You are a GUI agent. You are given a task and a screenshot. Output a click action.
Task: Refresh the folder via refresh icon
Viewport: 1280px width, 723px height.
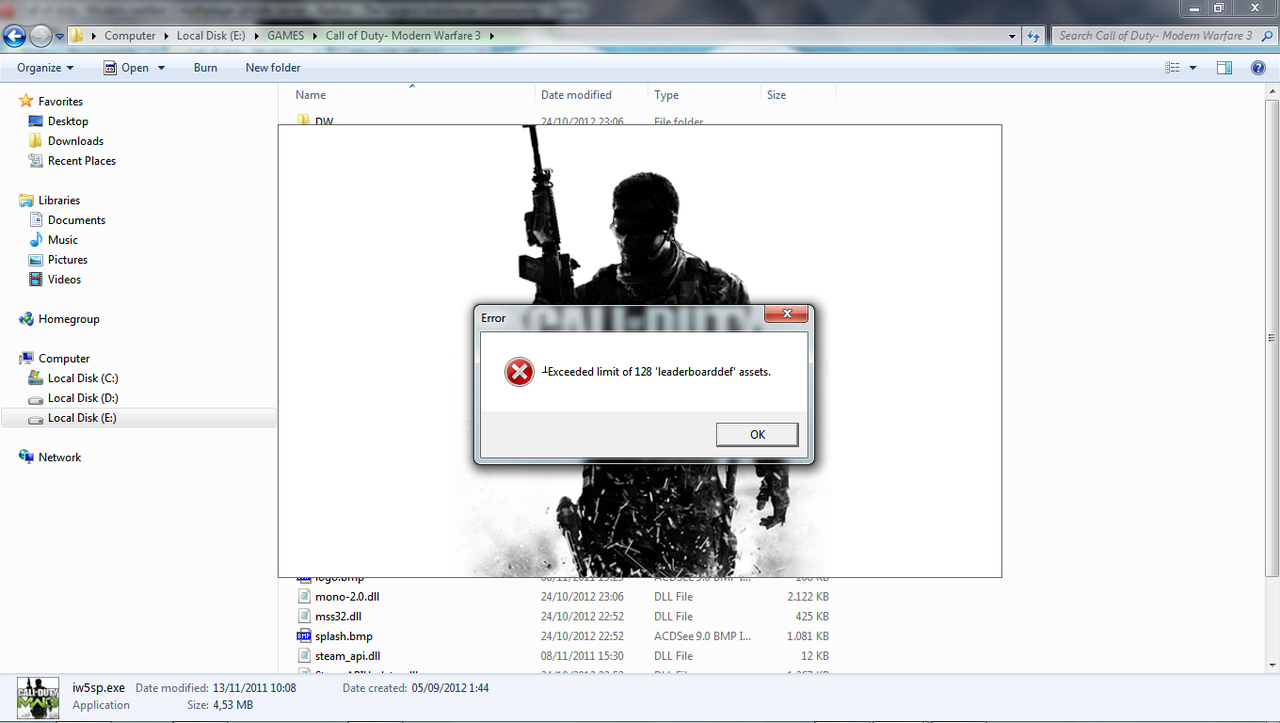click(1034, 36)
